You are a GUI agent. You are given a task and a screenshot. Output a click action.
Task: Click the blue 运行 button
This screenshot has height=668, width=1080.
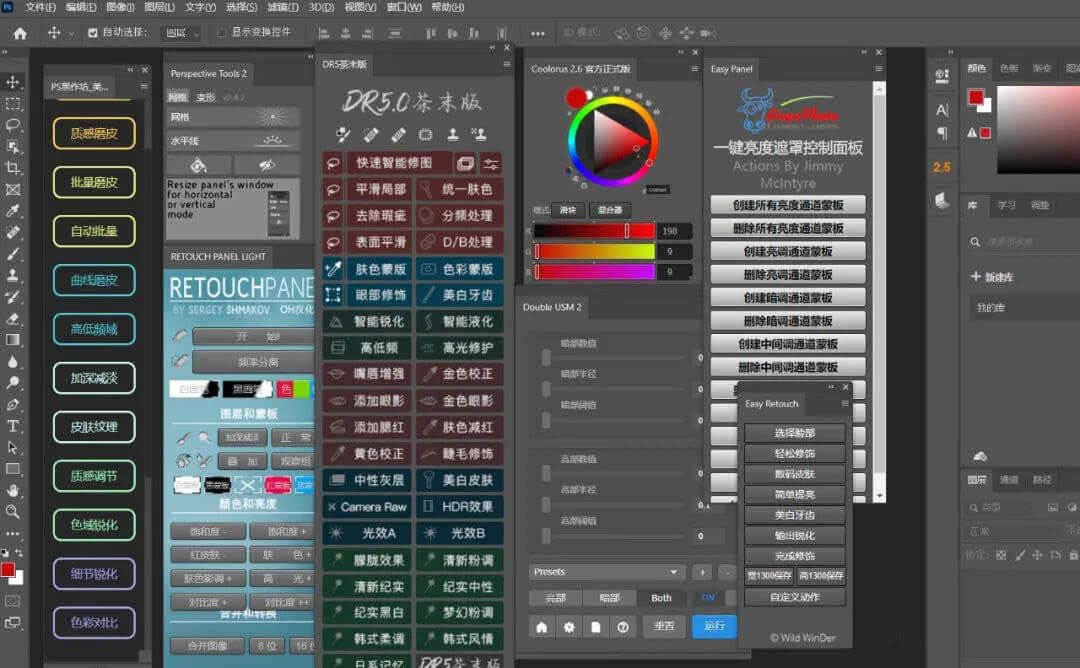[714, 627]
